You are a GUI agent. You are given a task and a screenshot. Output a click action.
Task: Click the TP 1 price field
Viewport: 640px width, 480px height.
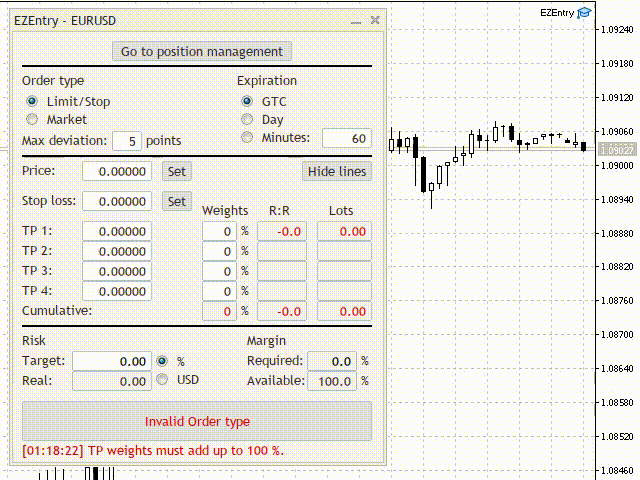tap(117, 231)
